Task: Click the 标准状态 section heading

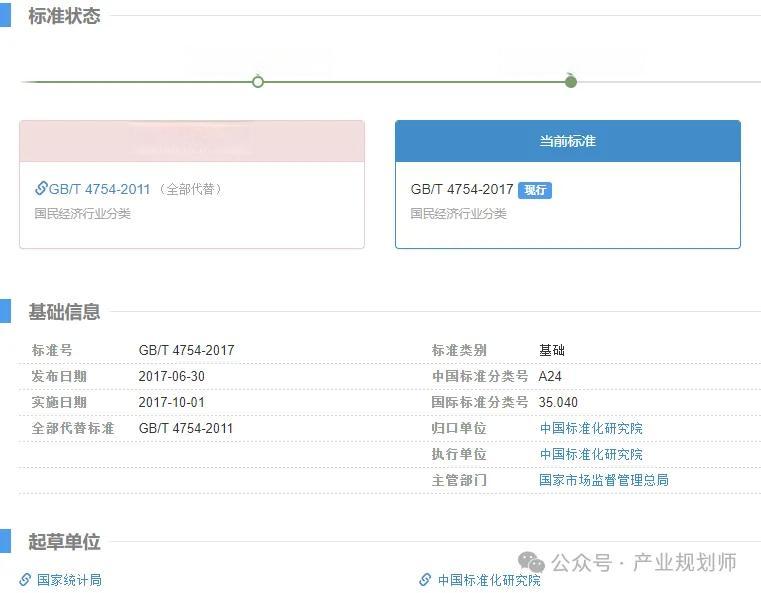Action: pos(64,16)
